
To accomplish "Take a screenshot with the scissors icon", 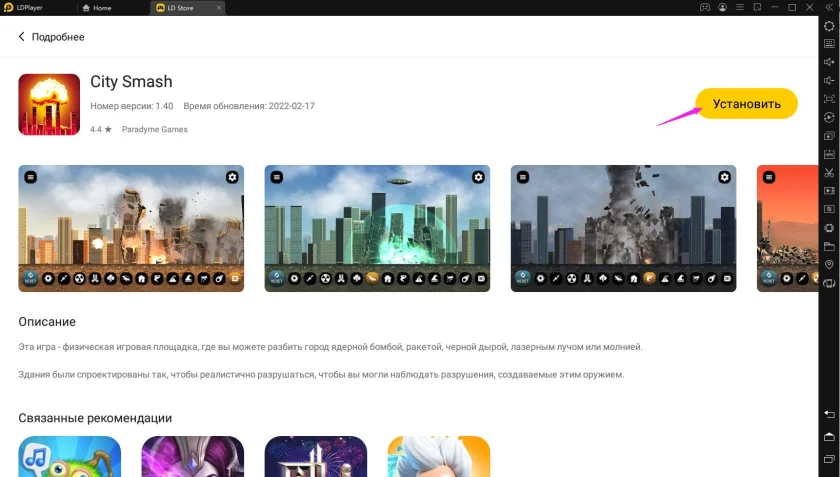I will tap(829, 173).
